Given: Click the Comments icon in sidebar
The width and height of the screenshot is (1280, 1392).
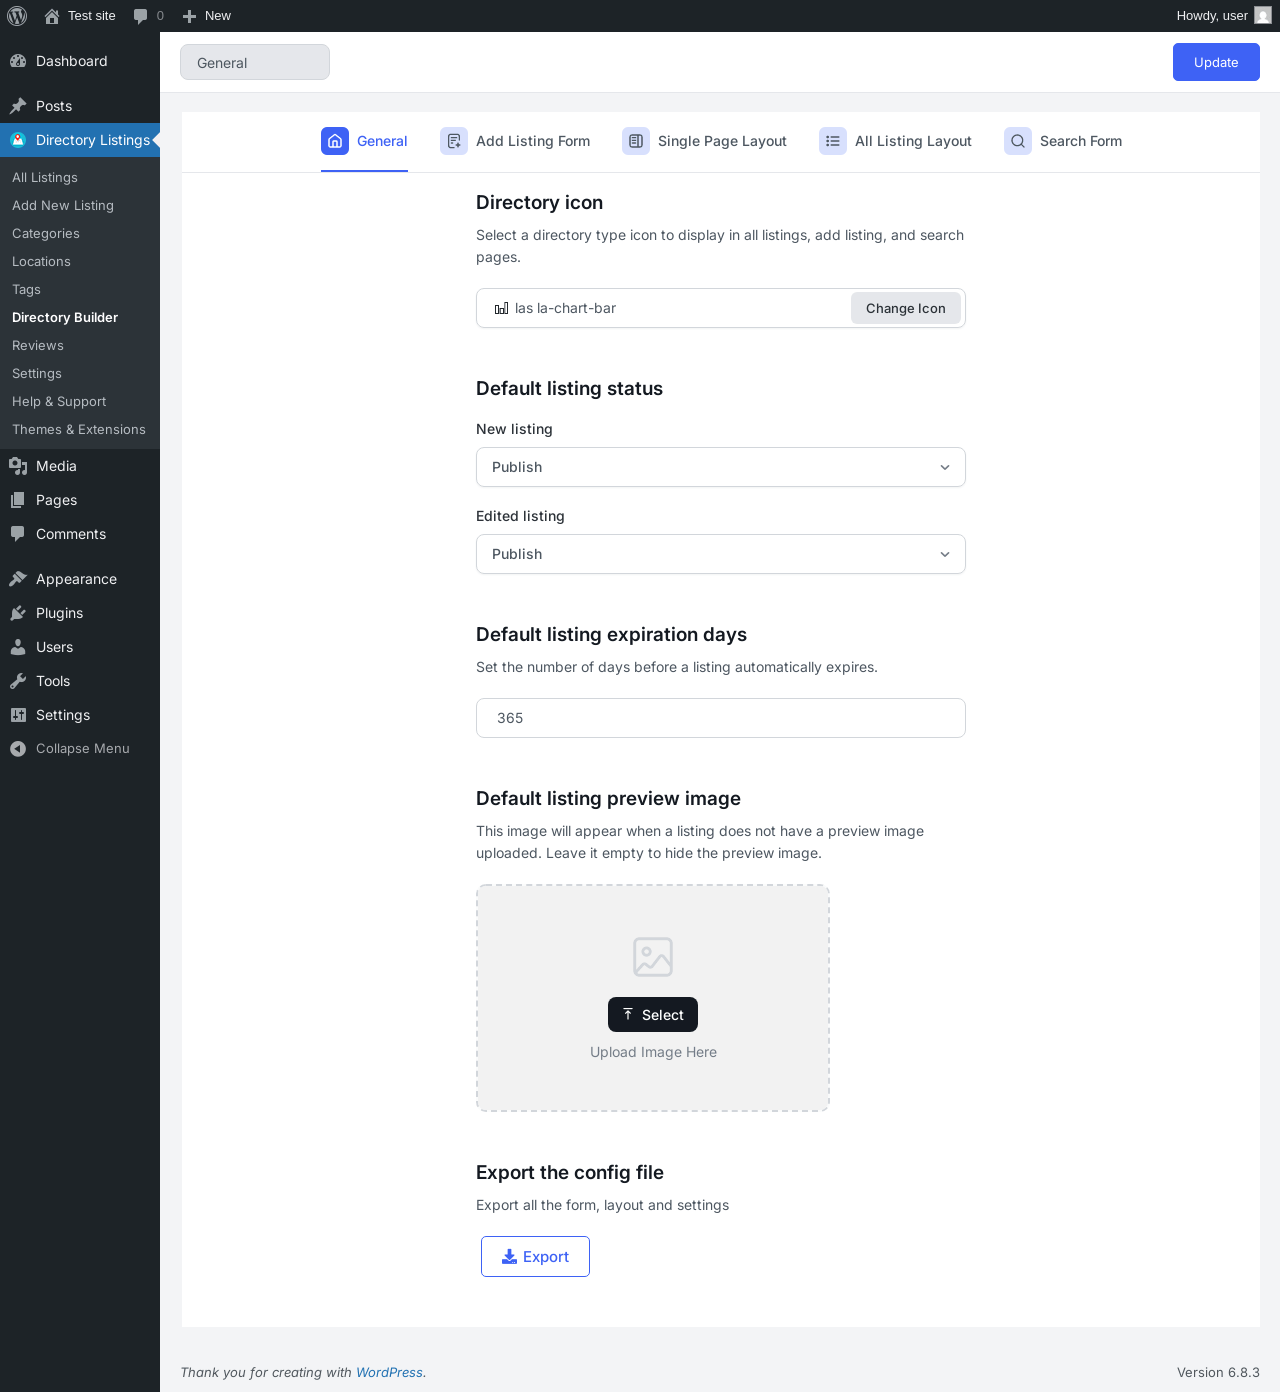Looking at the screenshot, I should pyautogui.click(x=18, y=534).
